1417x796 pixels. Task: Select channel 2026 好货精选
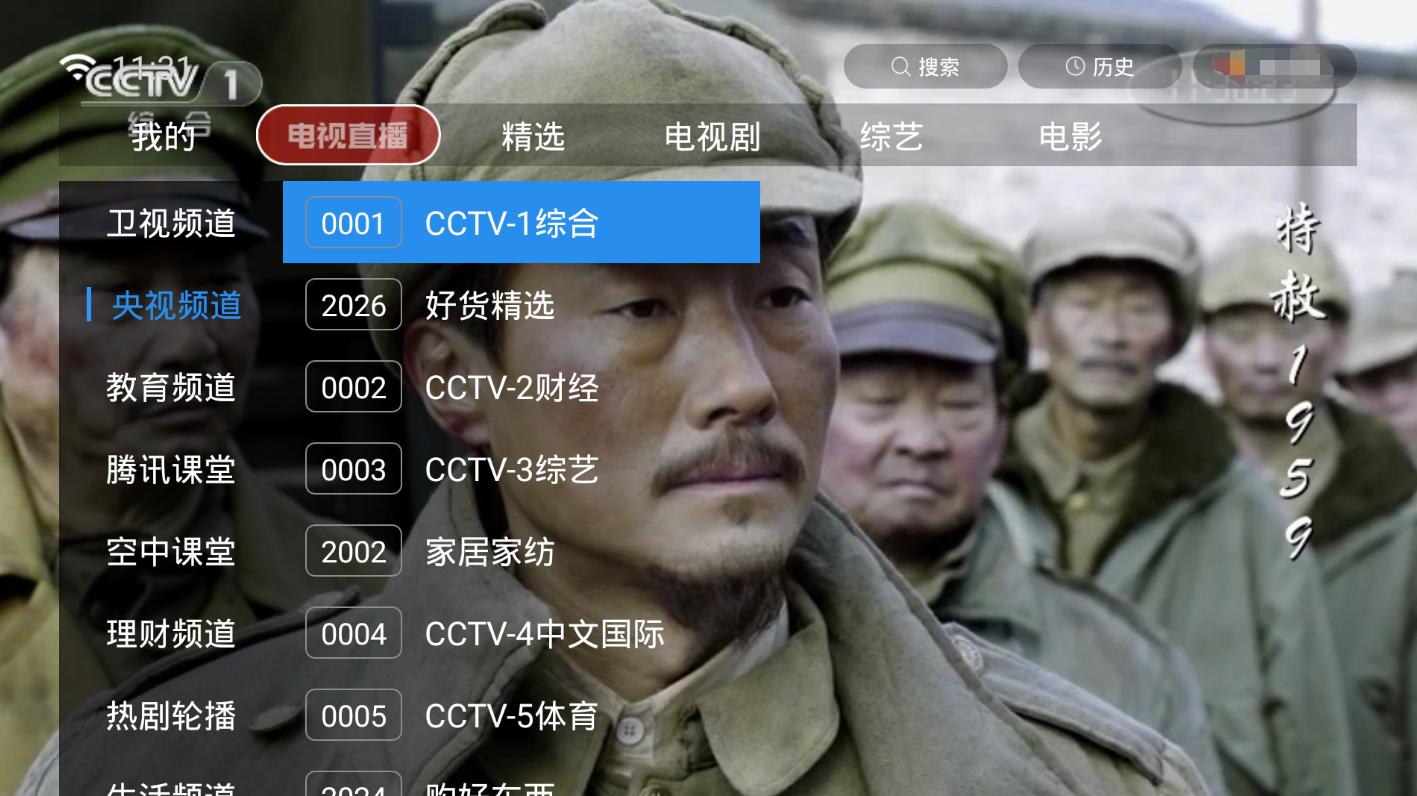[x=521, y=305]
